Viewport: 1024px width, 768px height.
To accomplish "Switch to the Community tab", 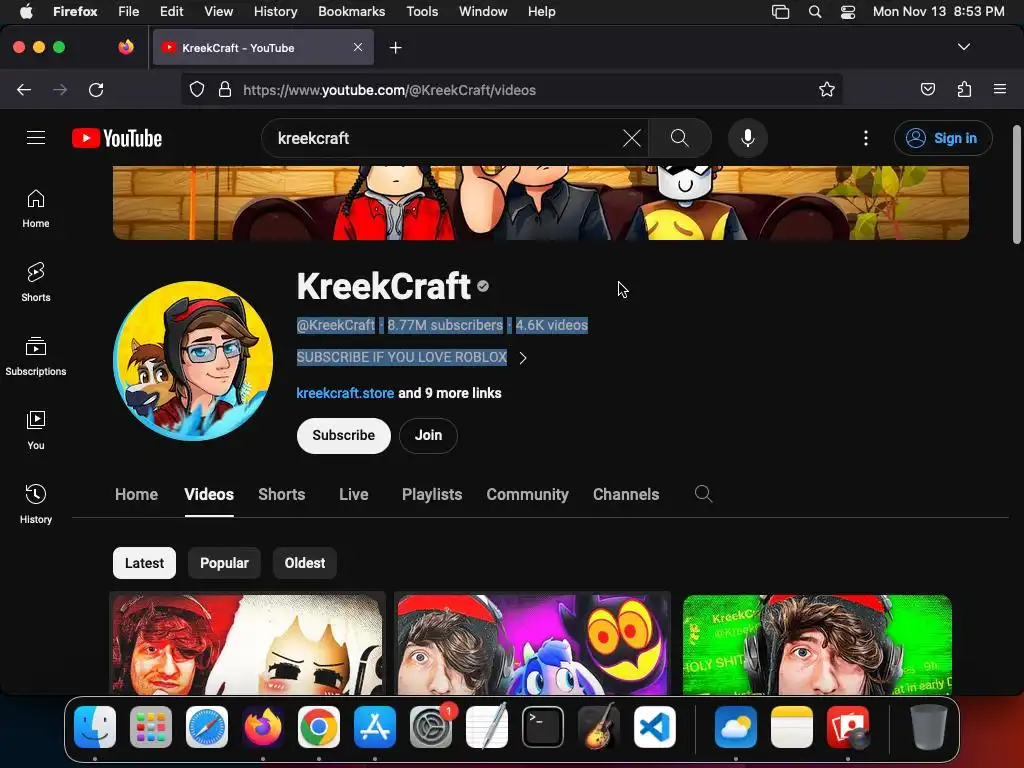I will (527, 494).
